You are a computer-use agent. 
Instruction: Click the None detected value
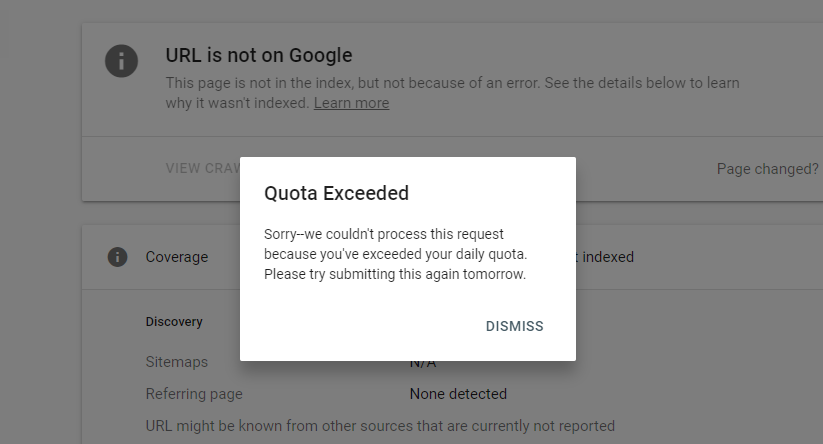[458, 394]
